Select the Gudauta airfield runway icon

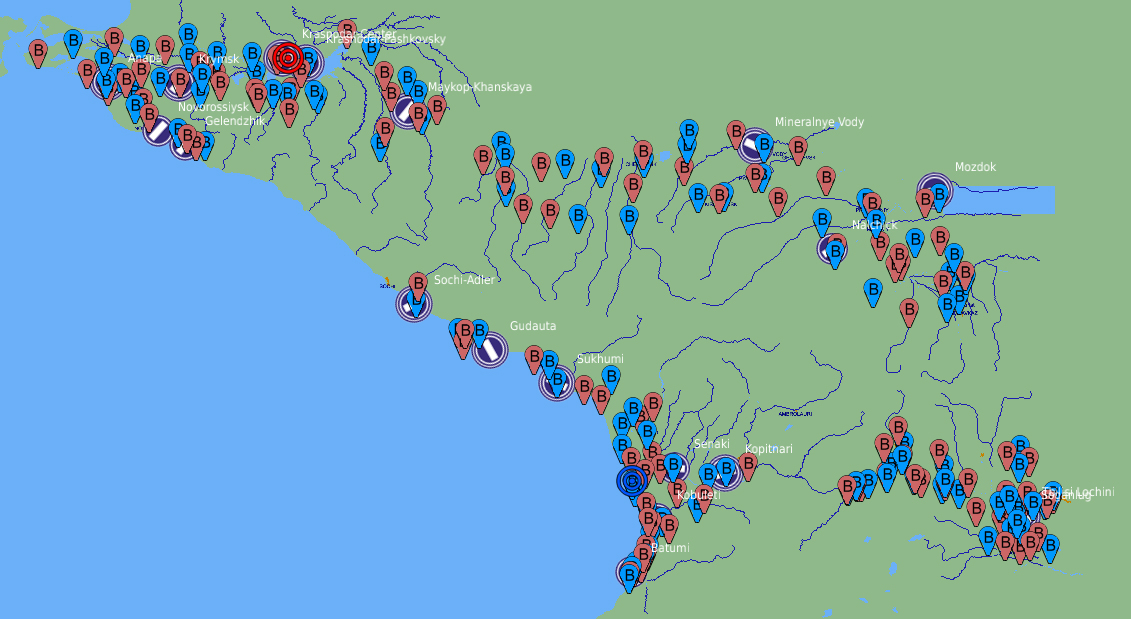pos(489,350)
